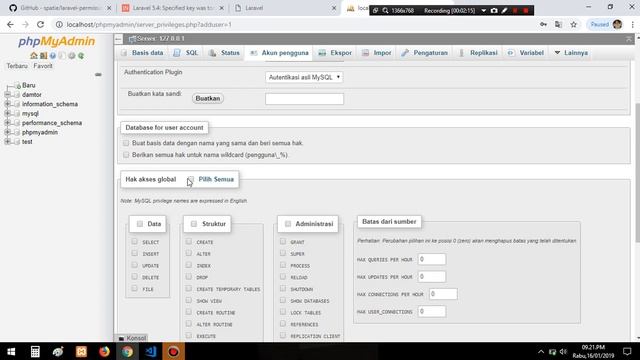Open the recorder options dropdown arrow
This screenshot has width=640, height=360.
pos(483,10)
